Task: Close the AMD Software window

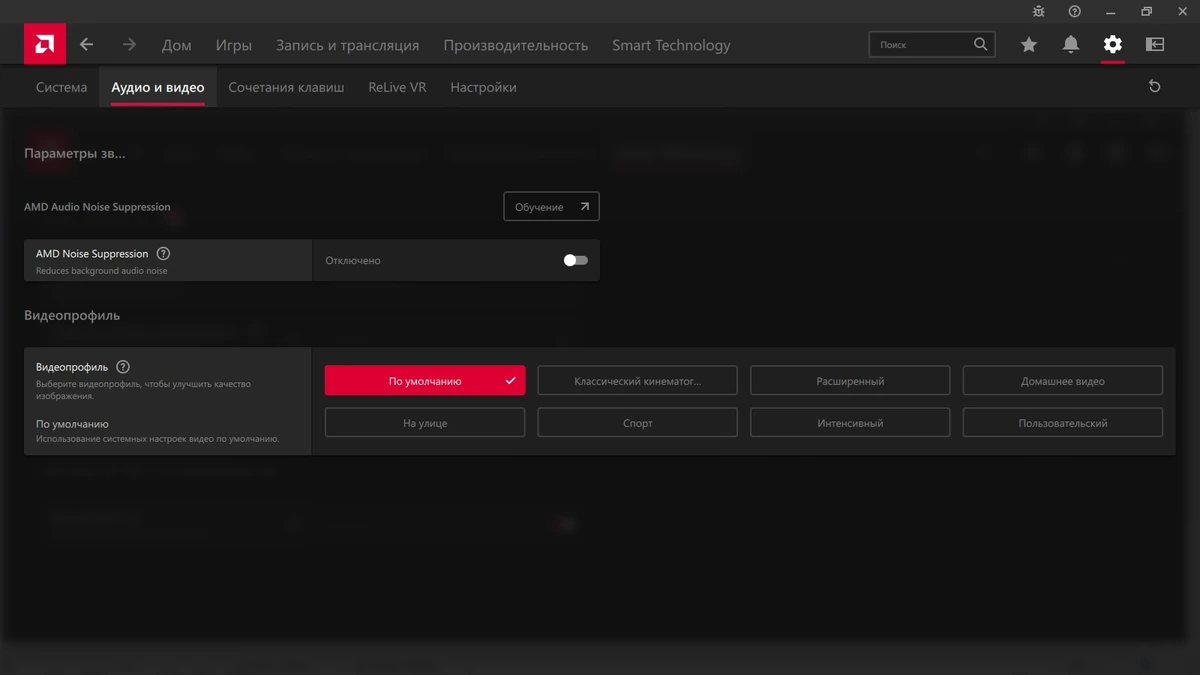Action: point(1183,12)
